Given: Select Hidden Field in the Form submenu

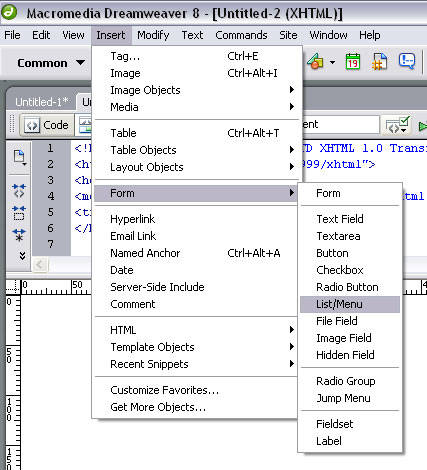Looking at the screenshot, I should click(x=350, y=355).
